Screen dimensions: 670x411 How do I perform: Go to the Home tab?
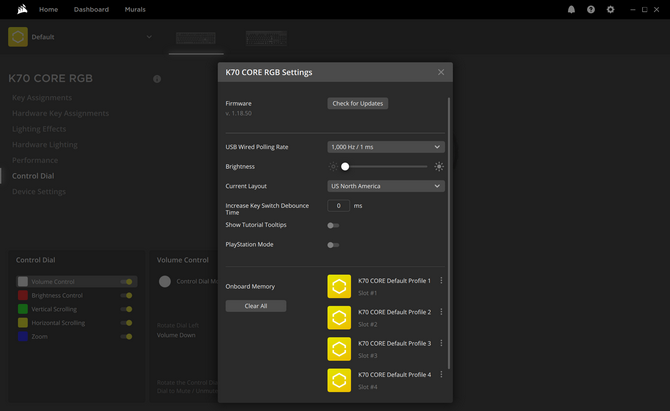click(48, 9)
